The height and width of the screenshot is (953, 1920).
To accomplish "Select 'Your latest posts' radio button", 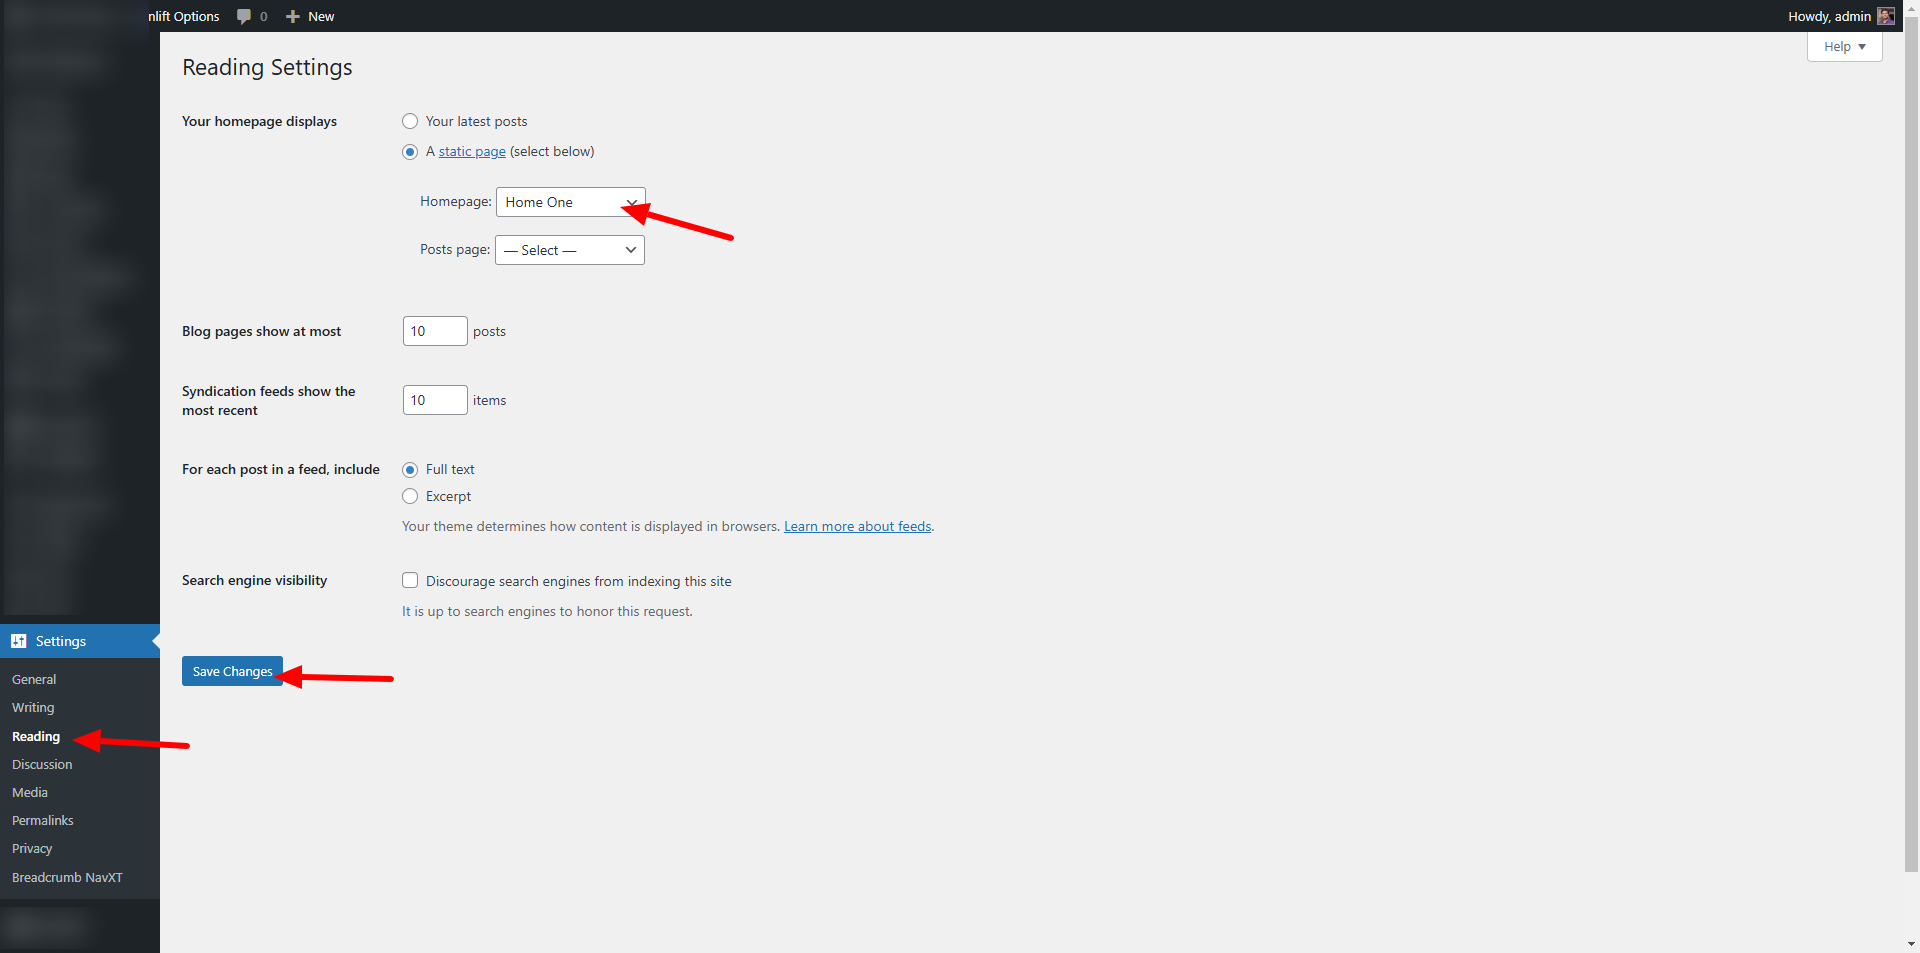I will pos(410,121).
